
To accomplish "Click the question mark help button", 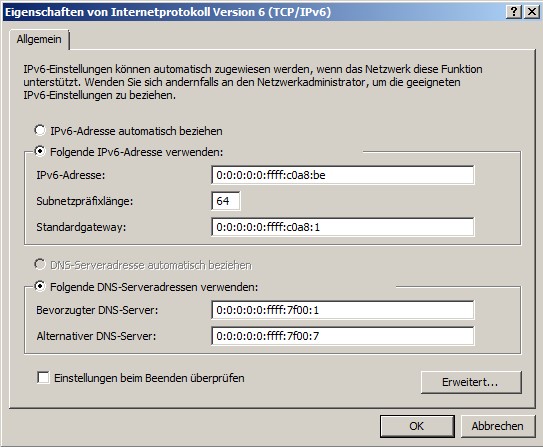I will [x=514, y=12].
